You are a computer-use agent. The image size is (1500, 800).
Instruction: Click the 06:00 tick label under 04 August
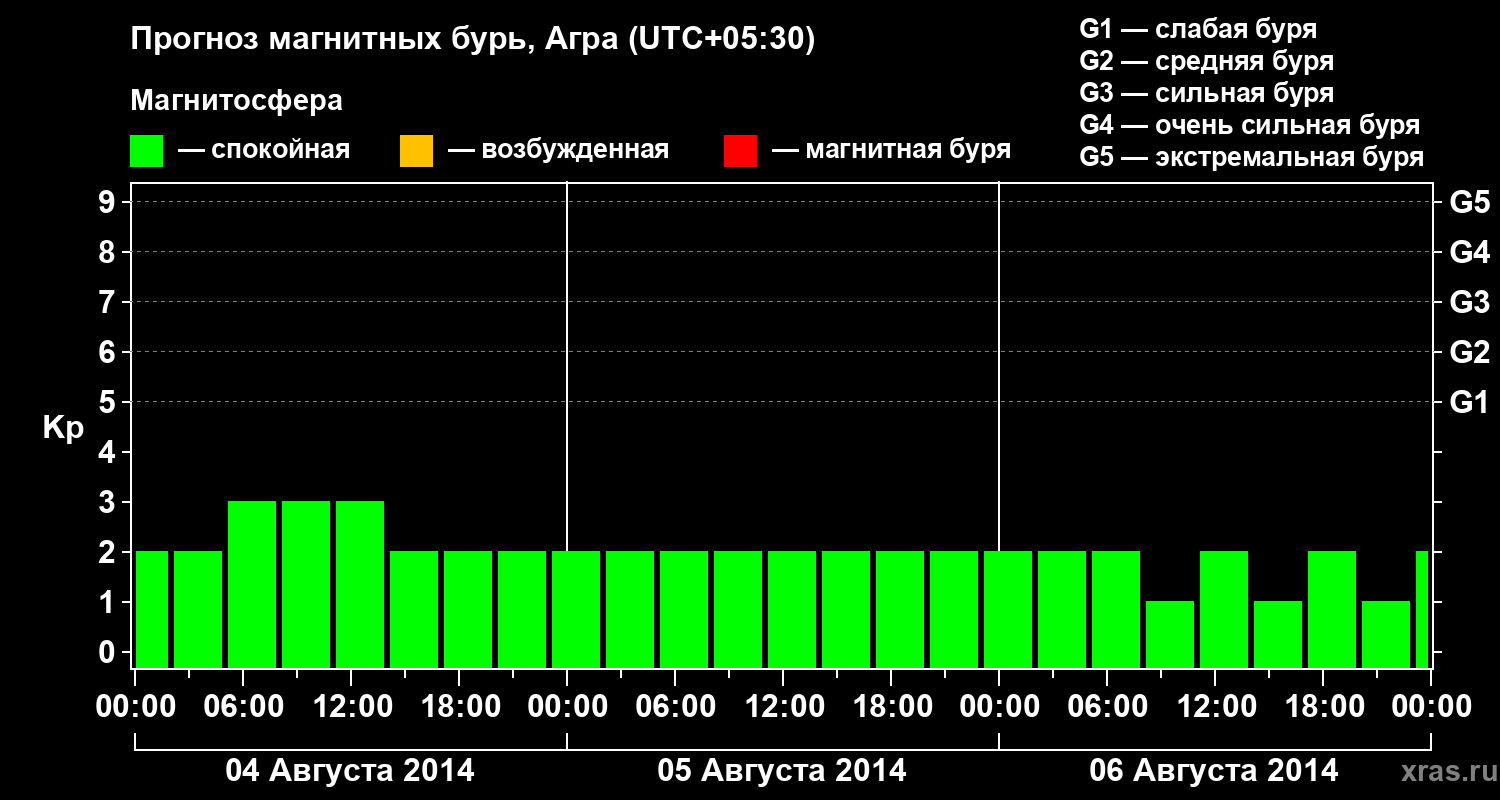click(243, 706)
